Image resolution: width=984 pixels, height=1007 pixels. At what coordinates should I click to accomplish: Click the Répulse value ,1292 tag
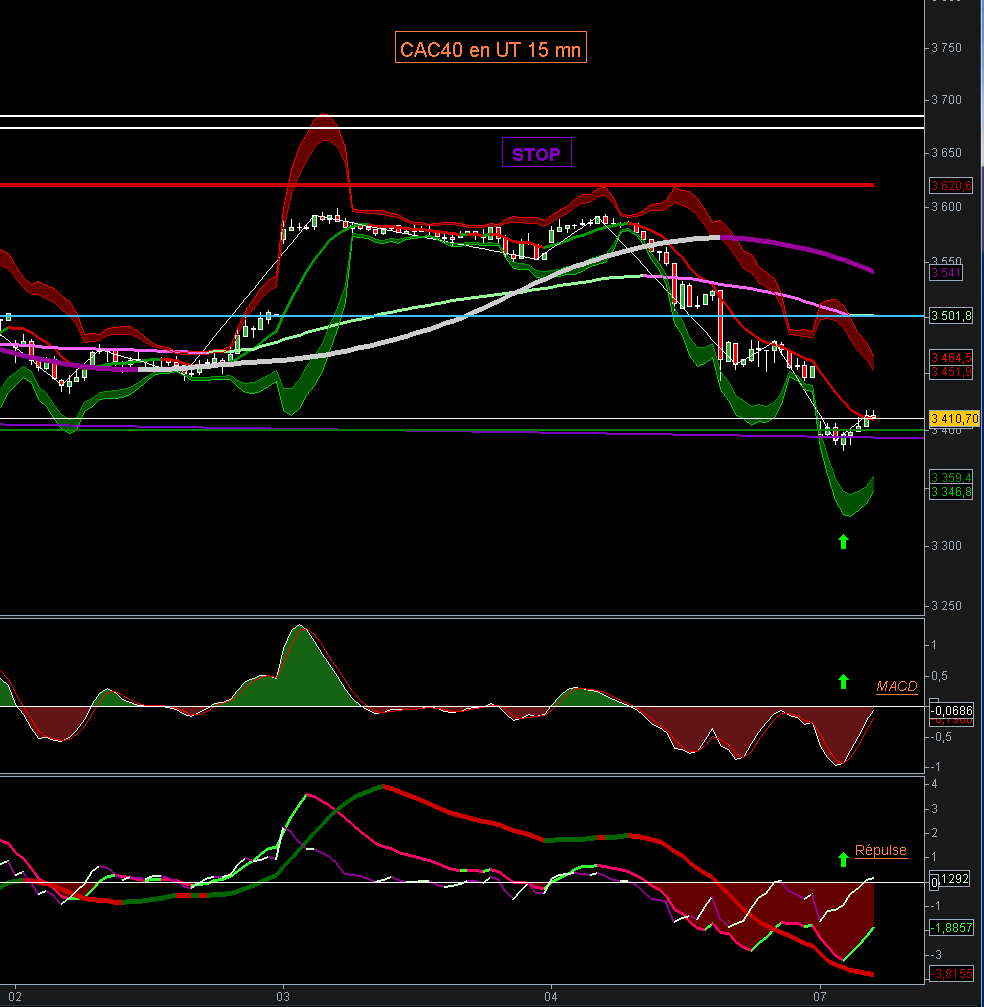(953, 879)
